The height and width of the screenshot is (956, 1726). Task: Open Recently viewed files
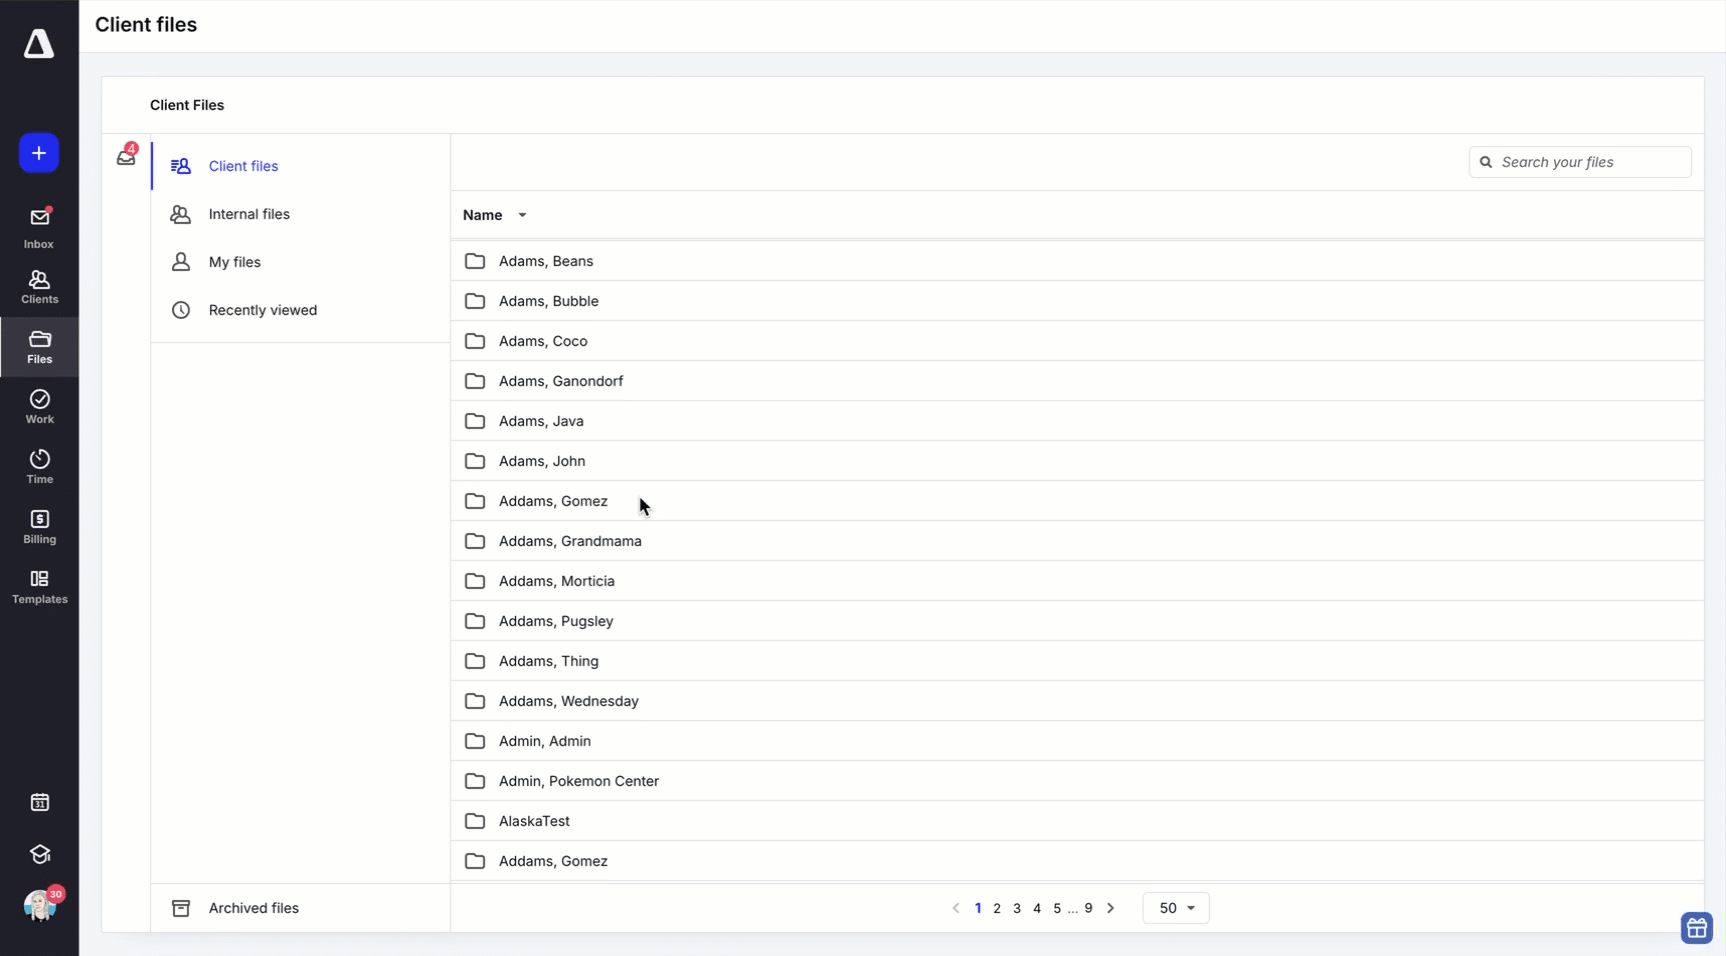pyautogui.click(x=262, y=310)
